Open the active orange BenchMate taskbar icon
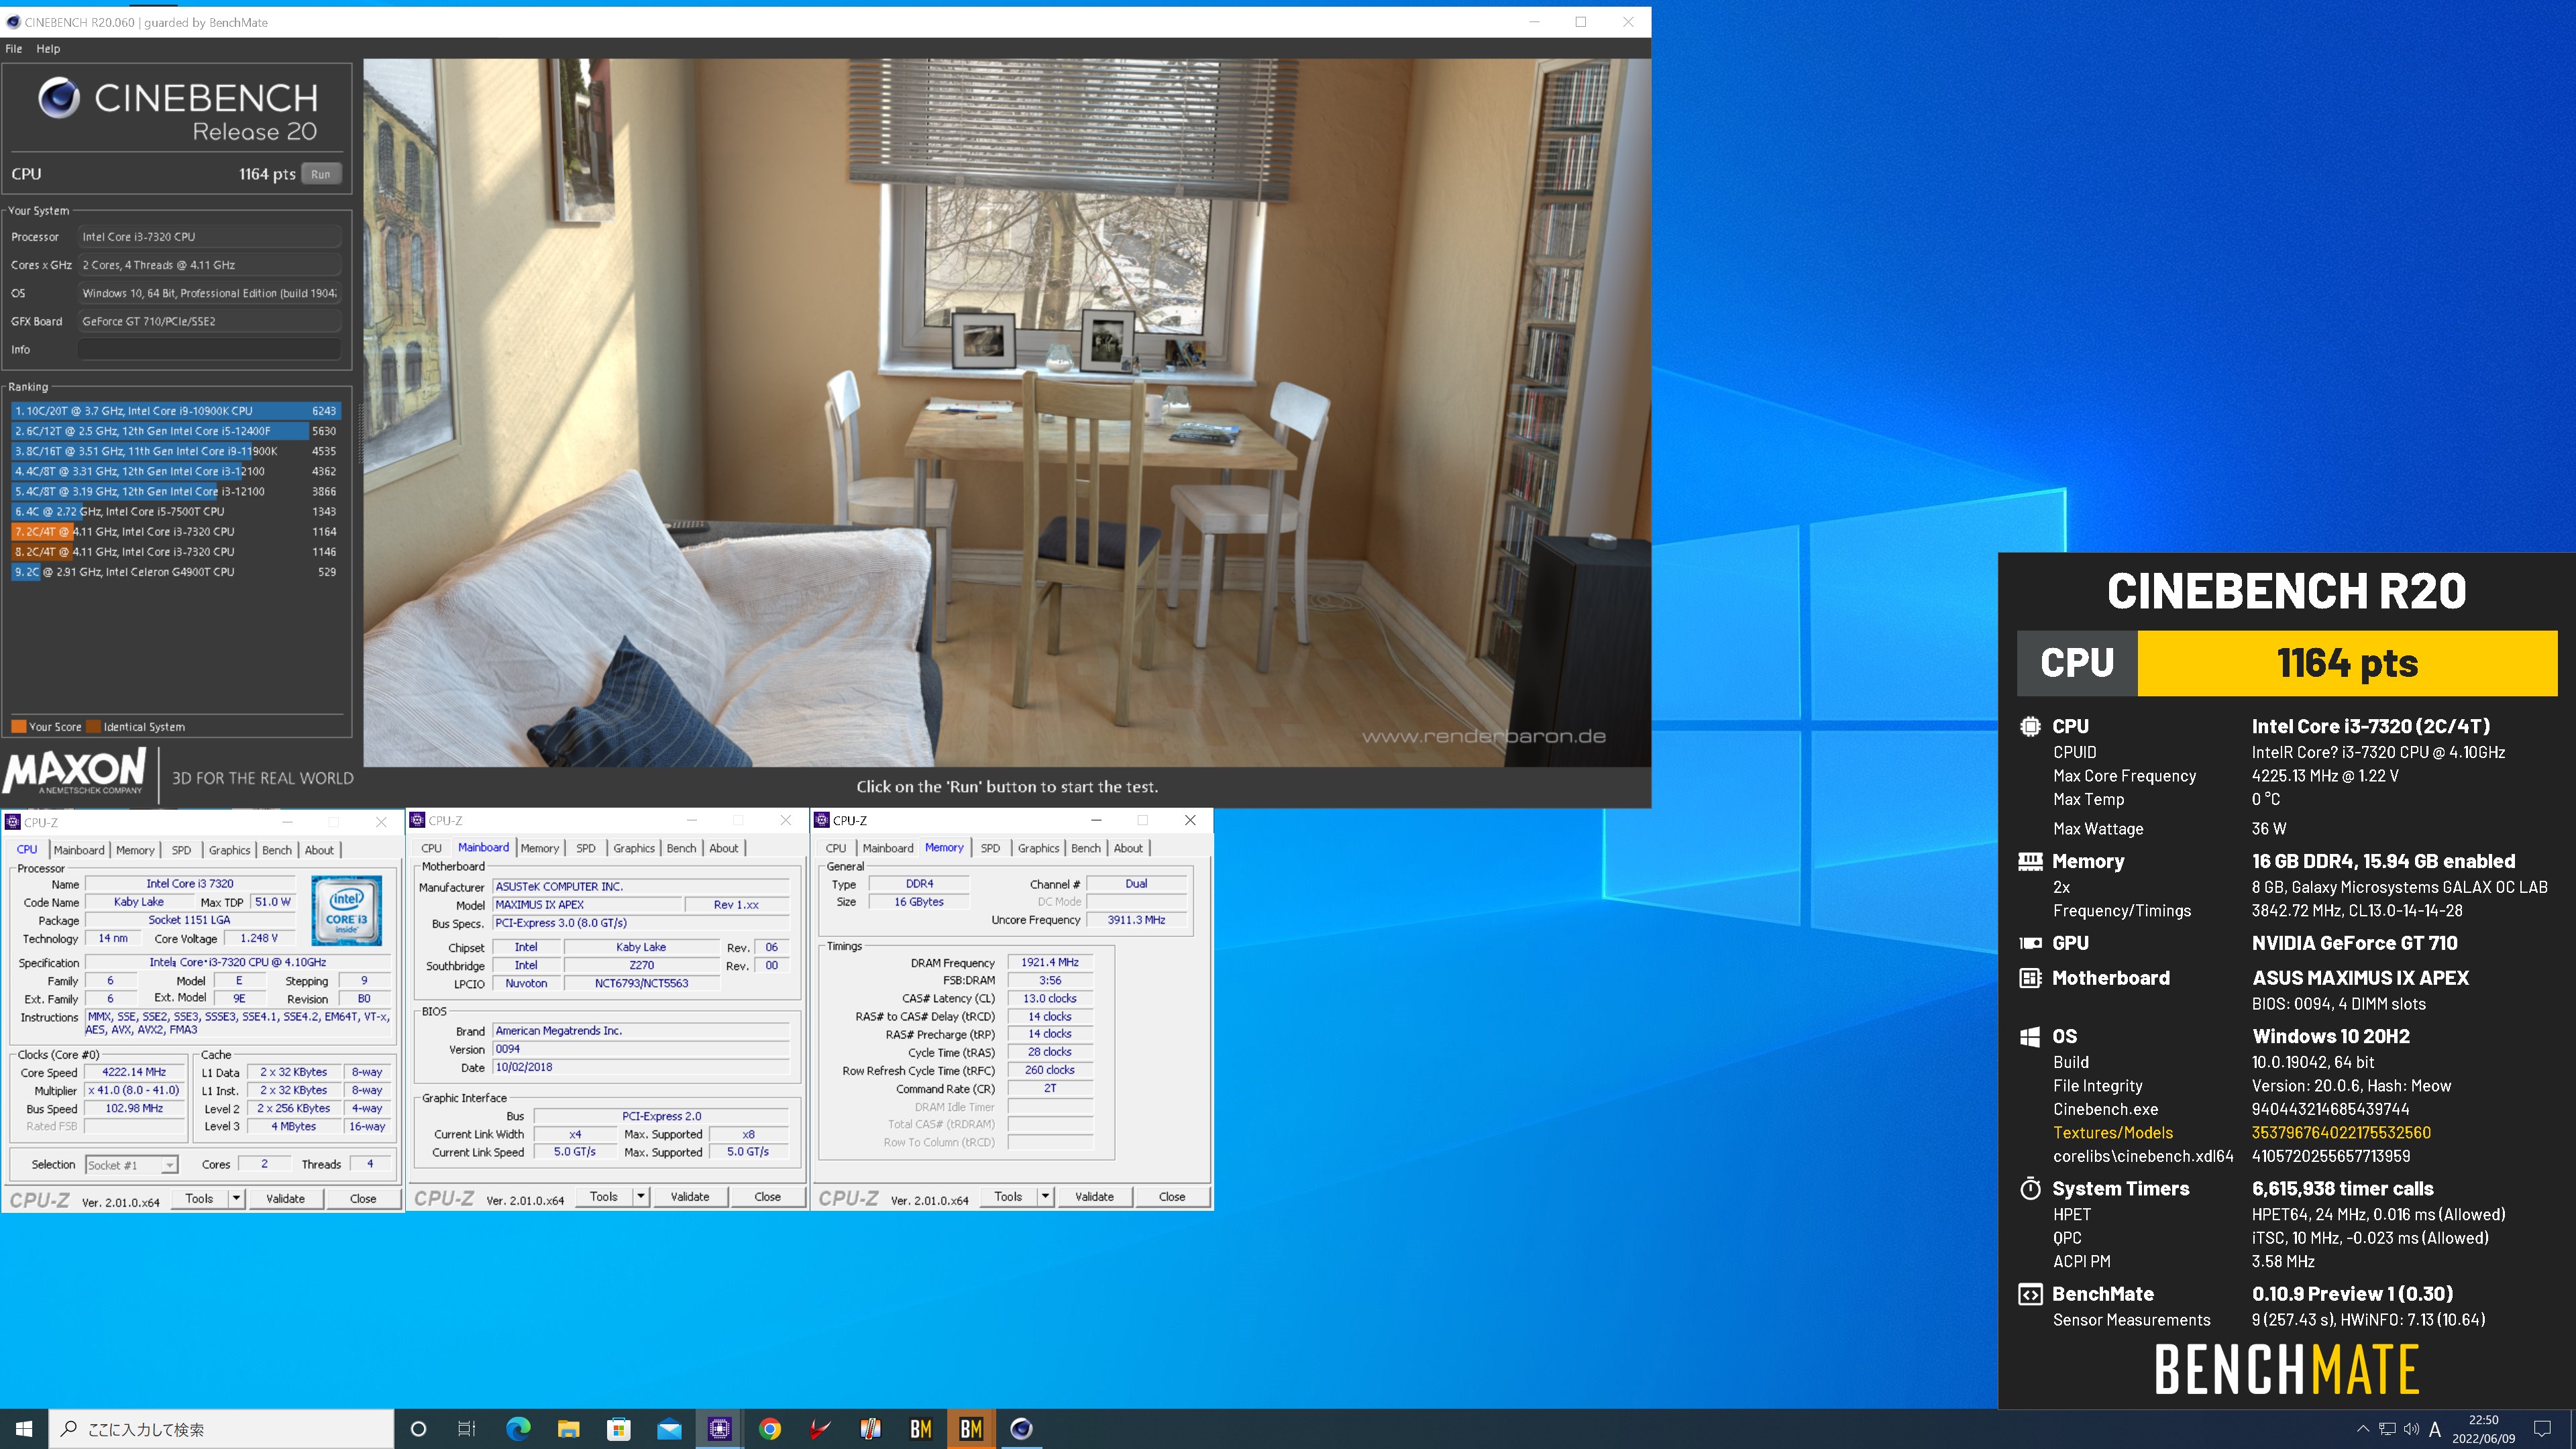 coord(971,1429)
